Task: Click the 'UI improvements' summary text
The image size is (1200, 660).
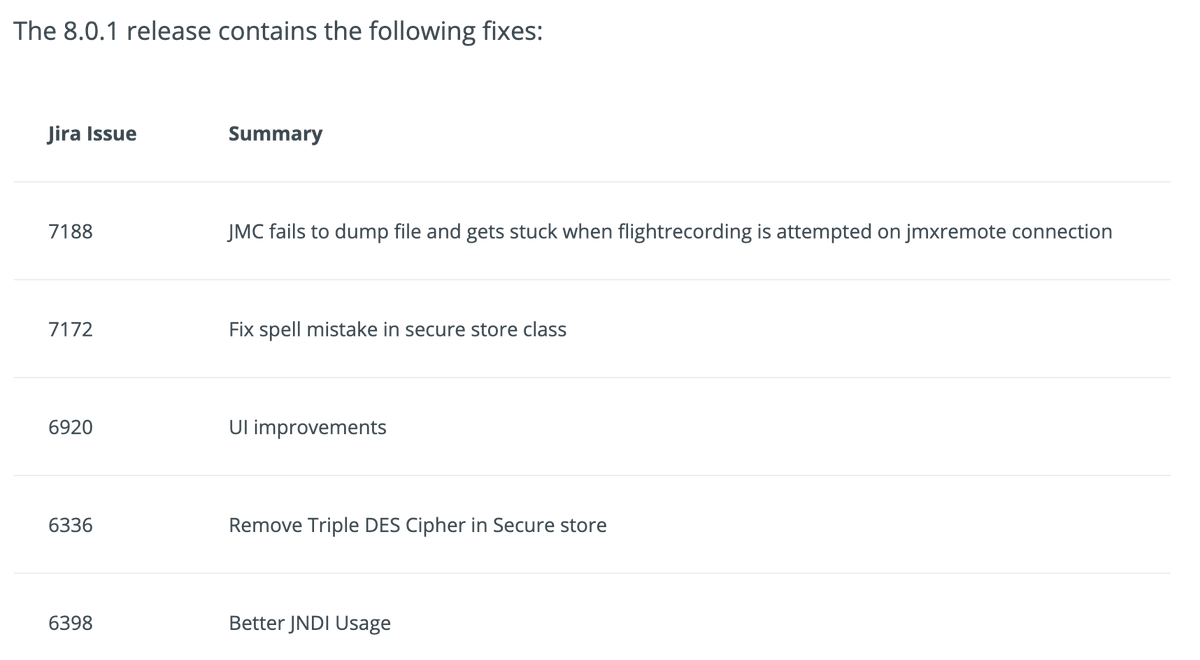Action: [307, 428]
